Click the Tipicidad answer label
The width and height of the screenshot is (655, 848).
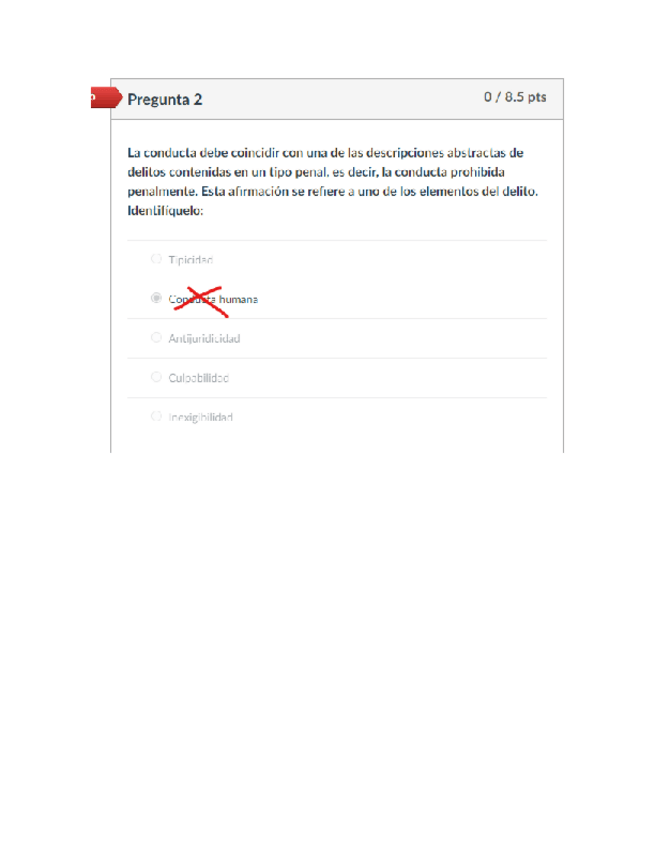point(190,260)
